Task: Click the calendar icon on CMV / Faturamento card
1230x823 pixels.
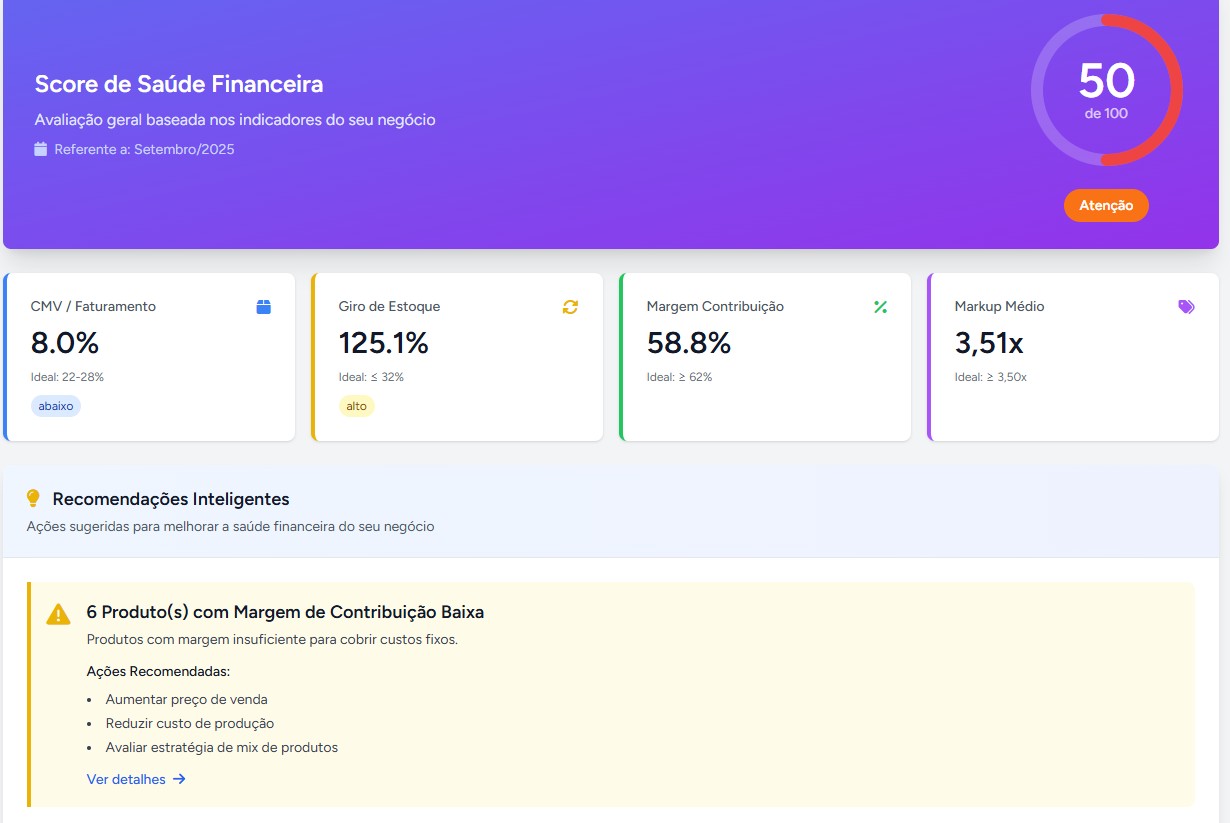Action: click(x=263, y=307)
